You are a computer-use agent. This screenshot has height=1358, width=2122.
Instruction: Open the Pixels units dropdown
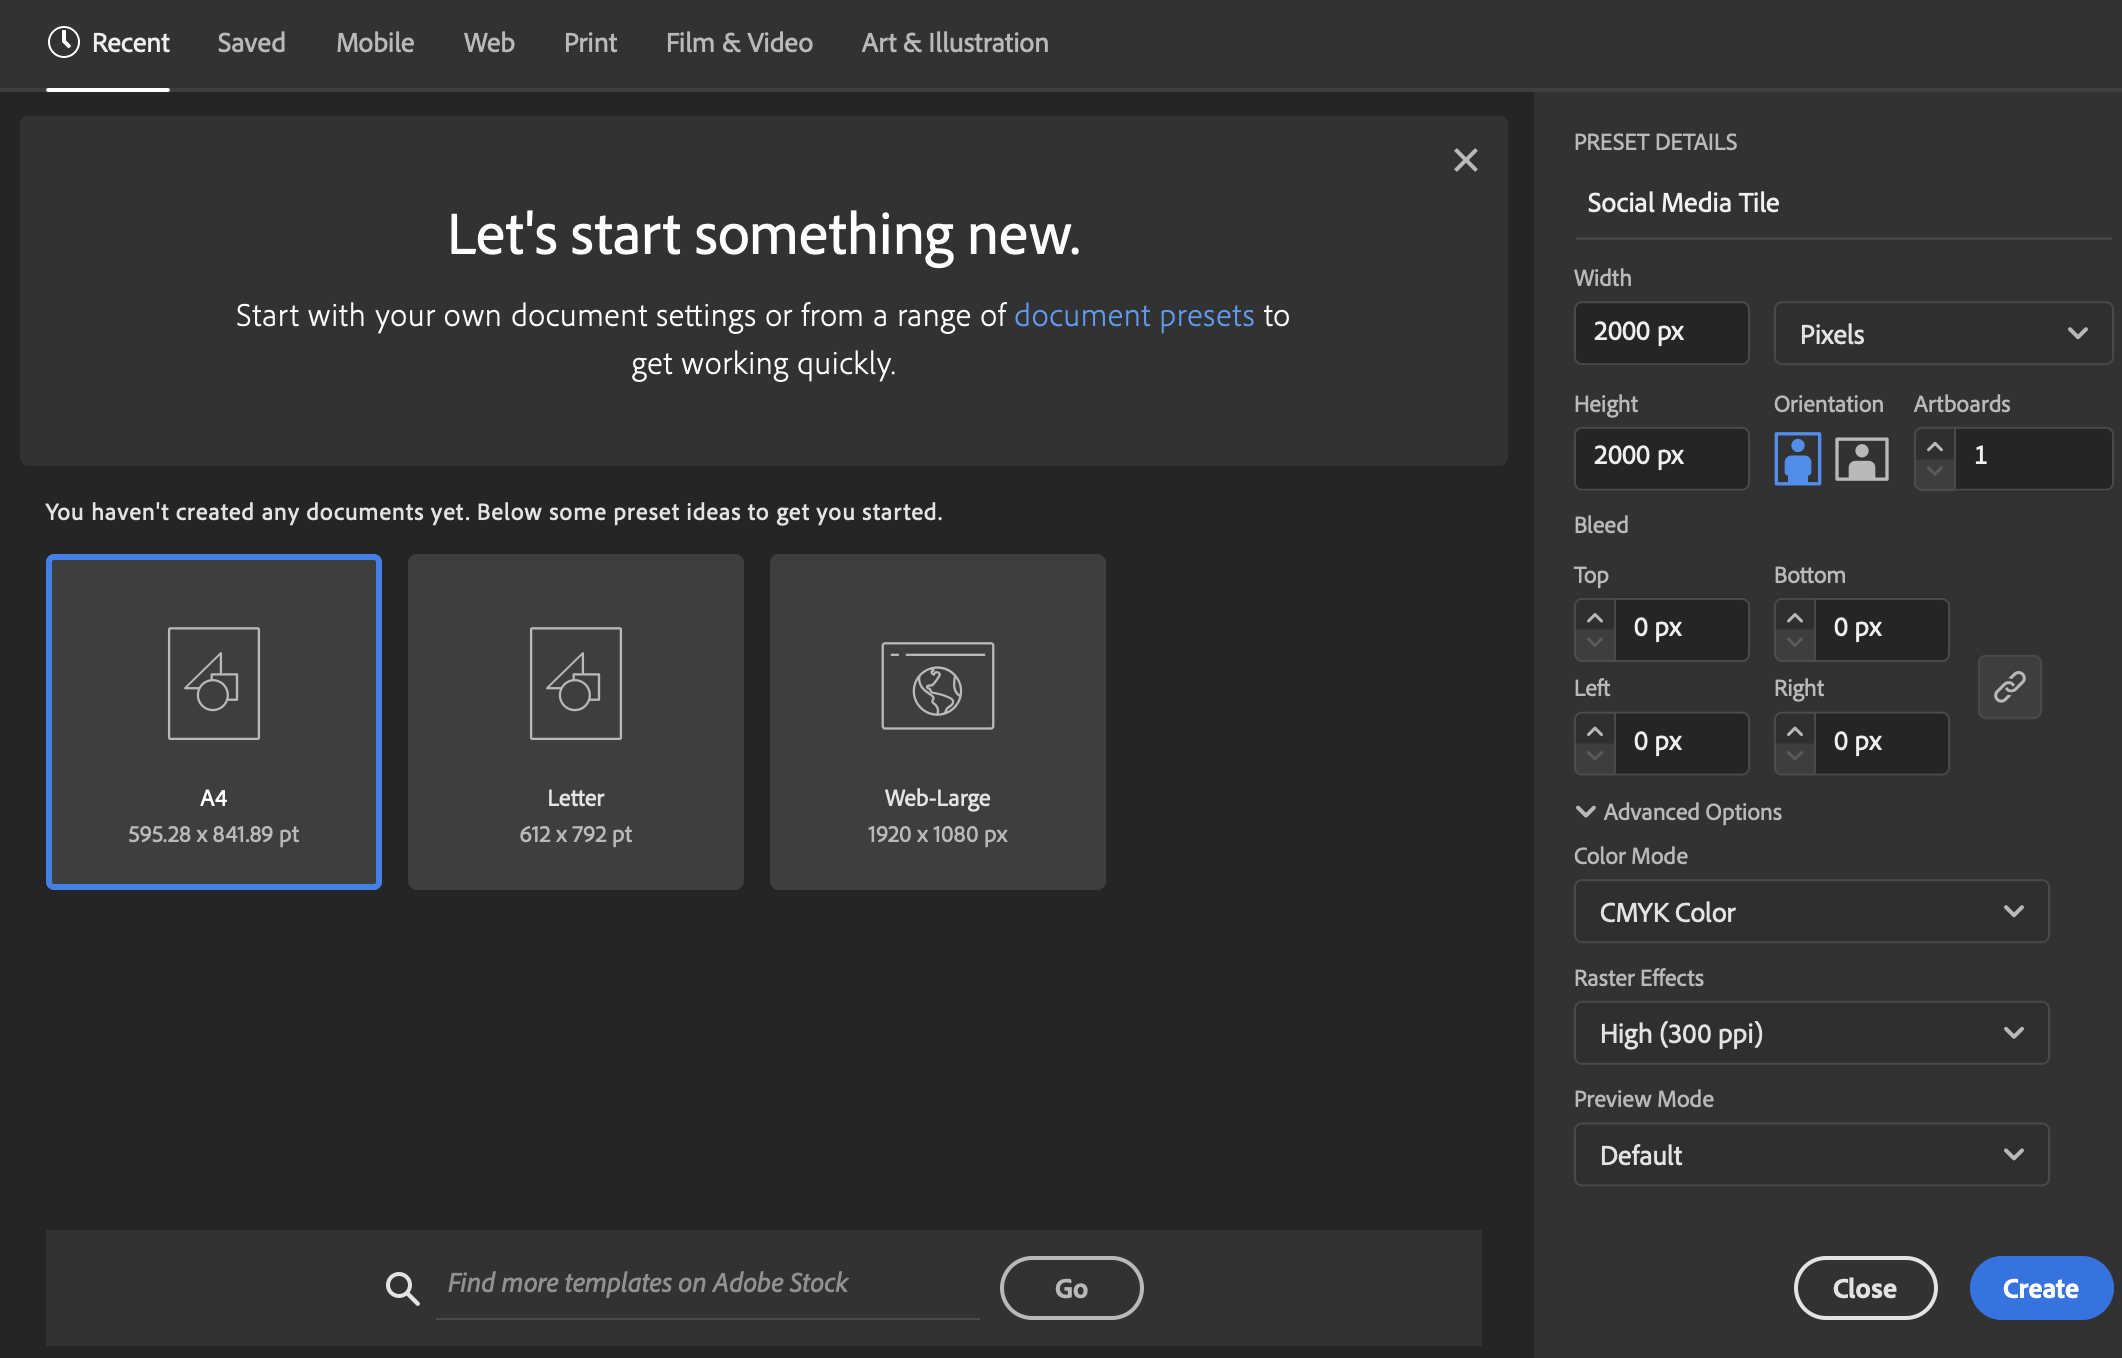tap(1942, 334)
